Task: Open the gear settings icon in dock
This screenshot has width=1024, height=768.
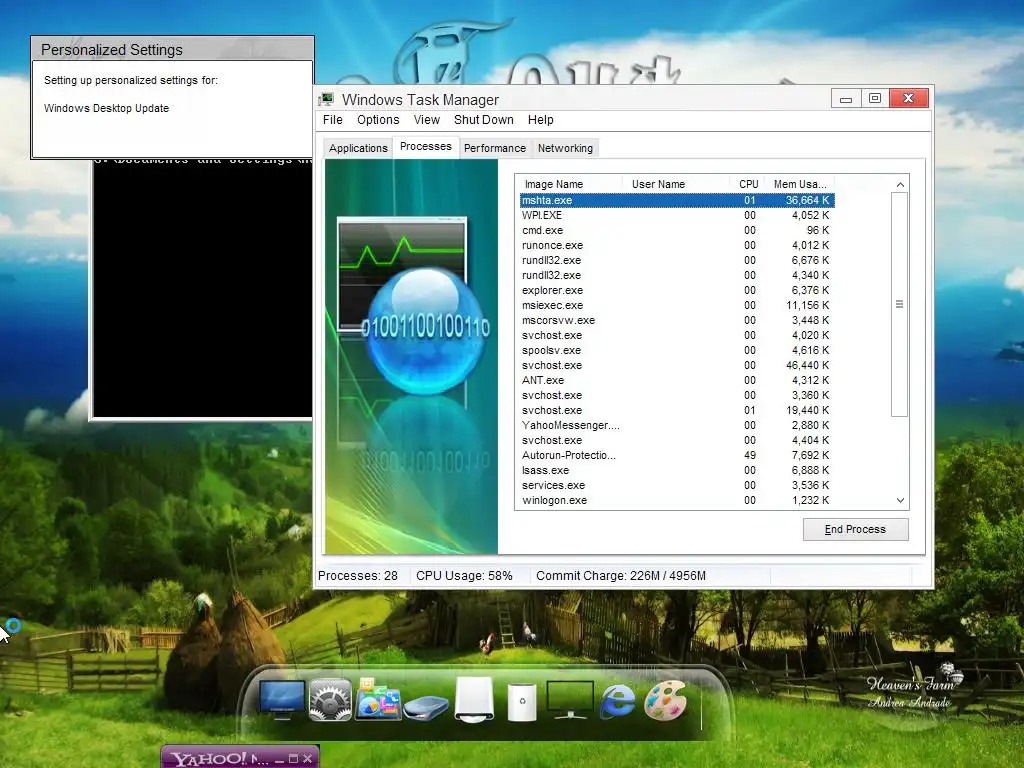Action: click(x=330, y=699)
